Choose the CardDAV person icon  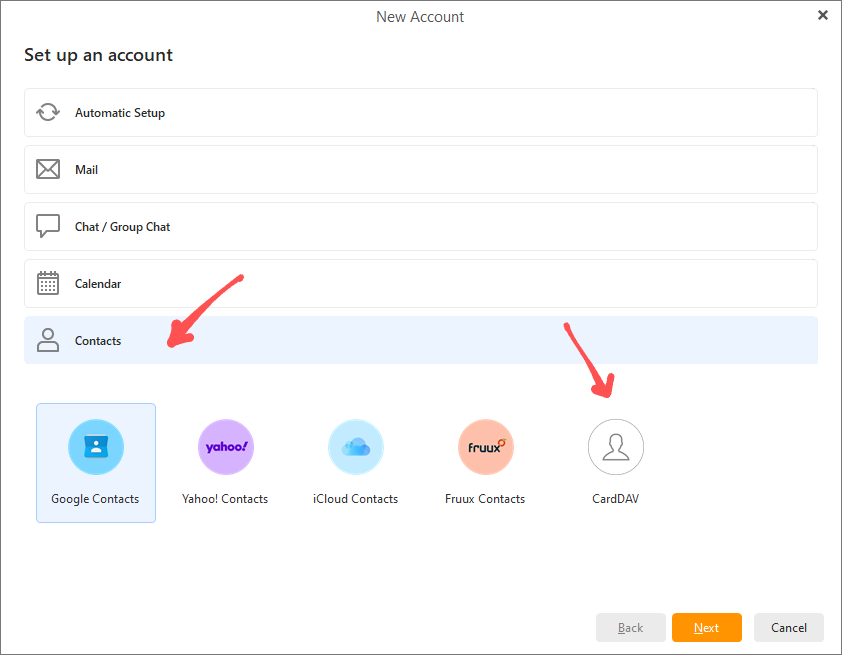pyautogui.click(x=616, y=447)
